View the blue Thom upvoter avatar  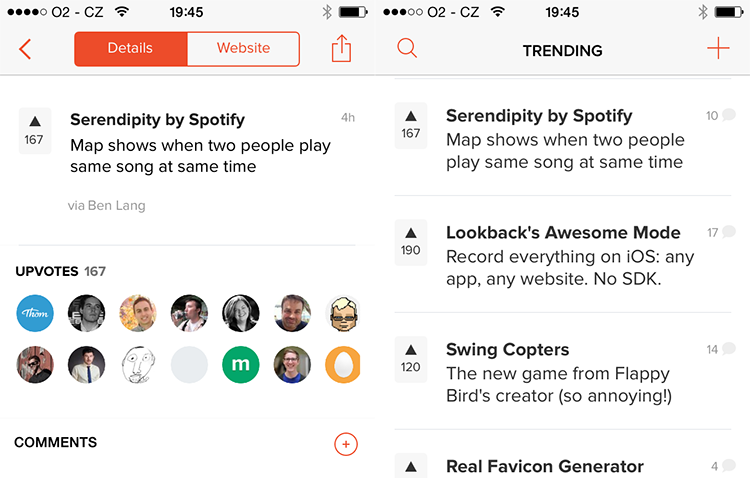click(35, 313)
